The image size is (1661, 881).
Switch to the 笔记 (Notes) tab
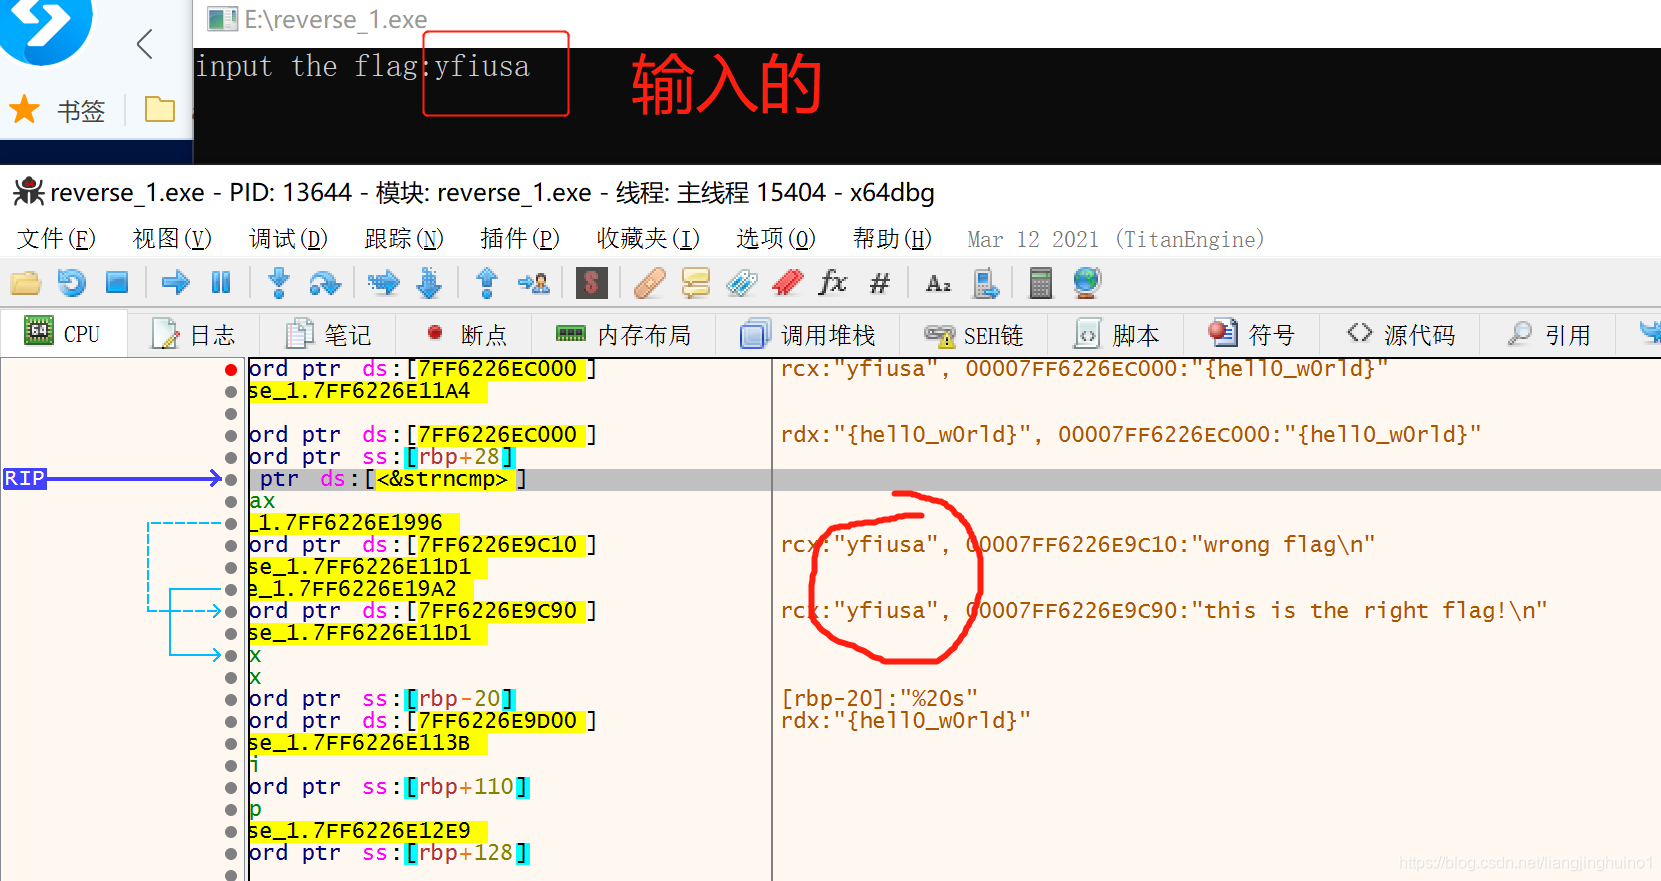pos(328,335)
